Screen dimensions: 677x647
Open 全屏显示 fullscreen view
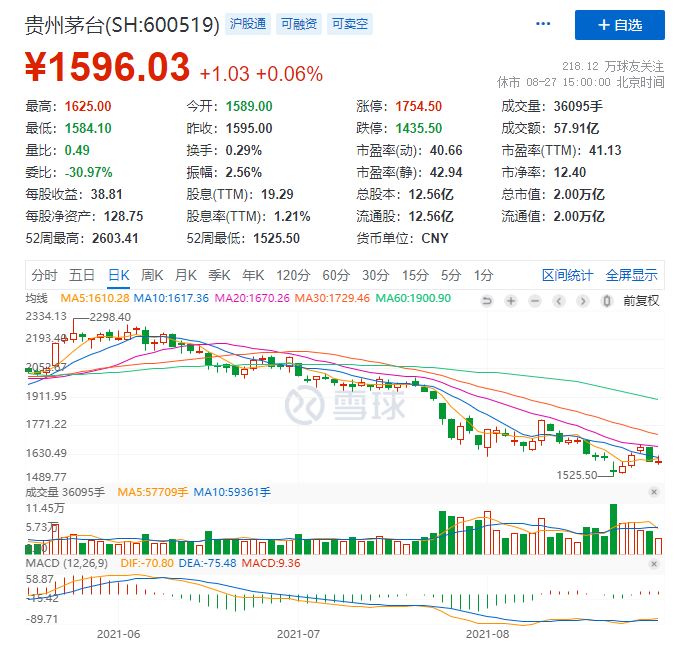631,275
